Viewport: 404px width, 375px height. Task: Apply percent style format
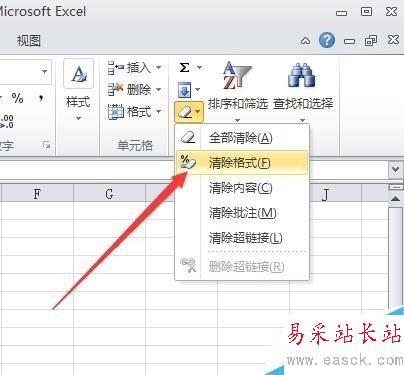17,98
